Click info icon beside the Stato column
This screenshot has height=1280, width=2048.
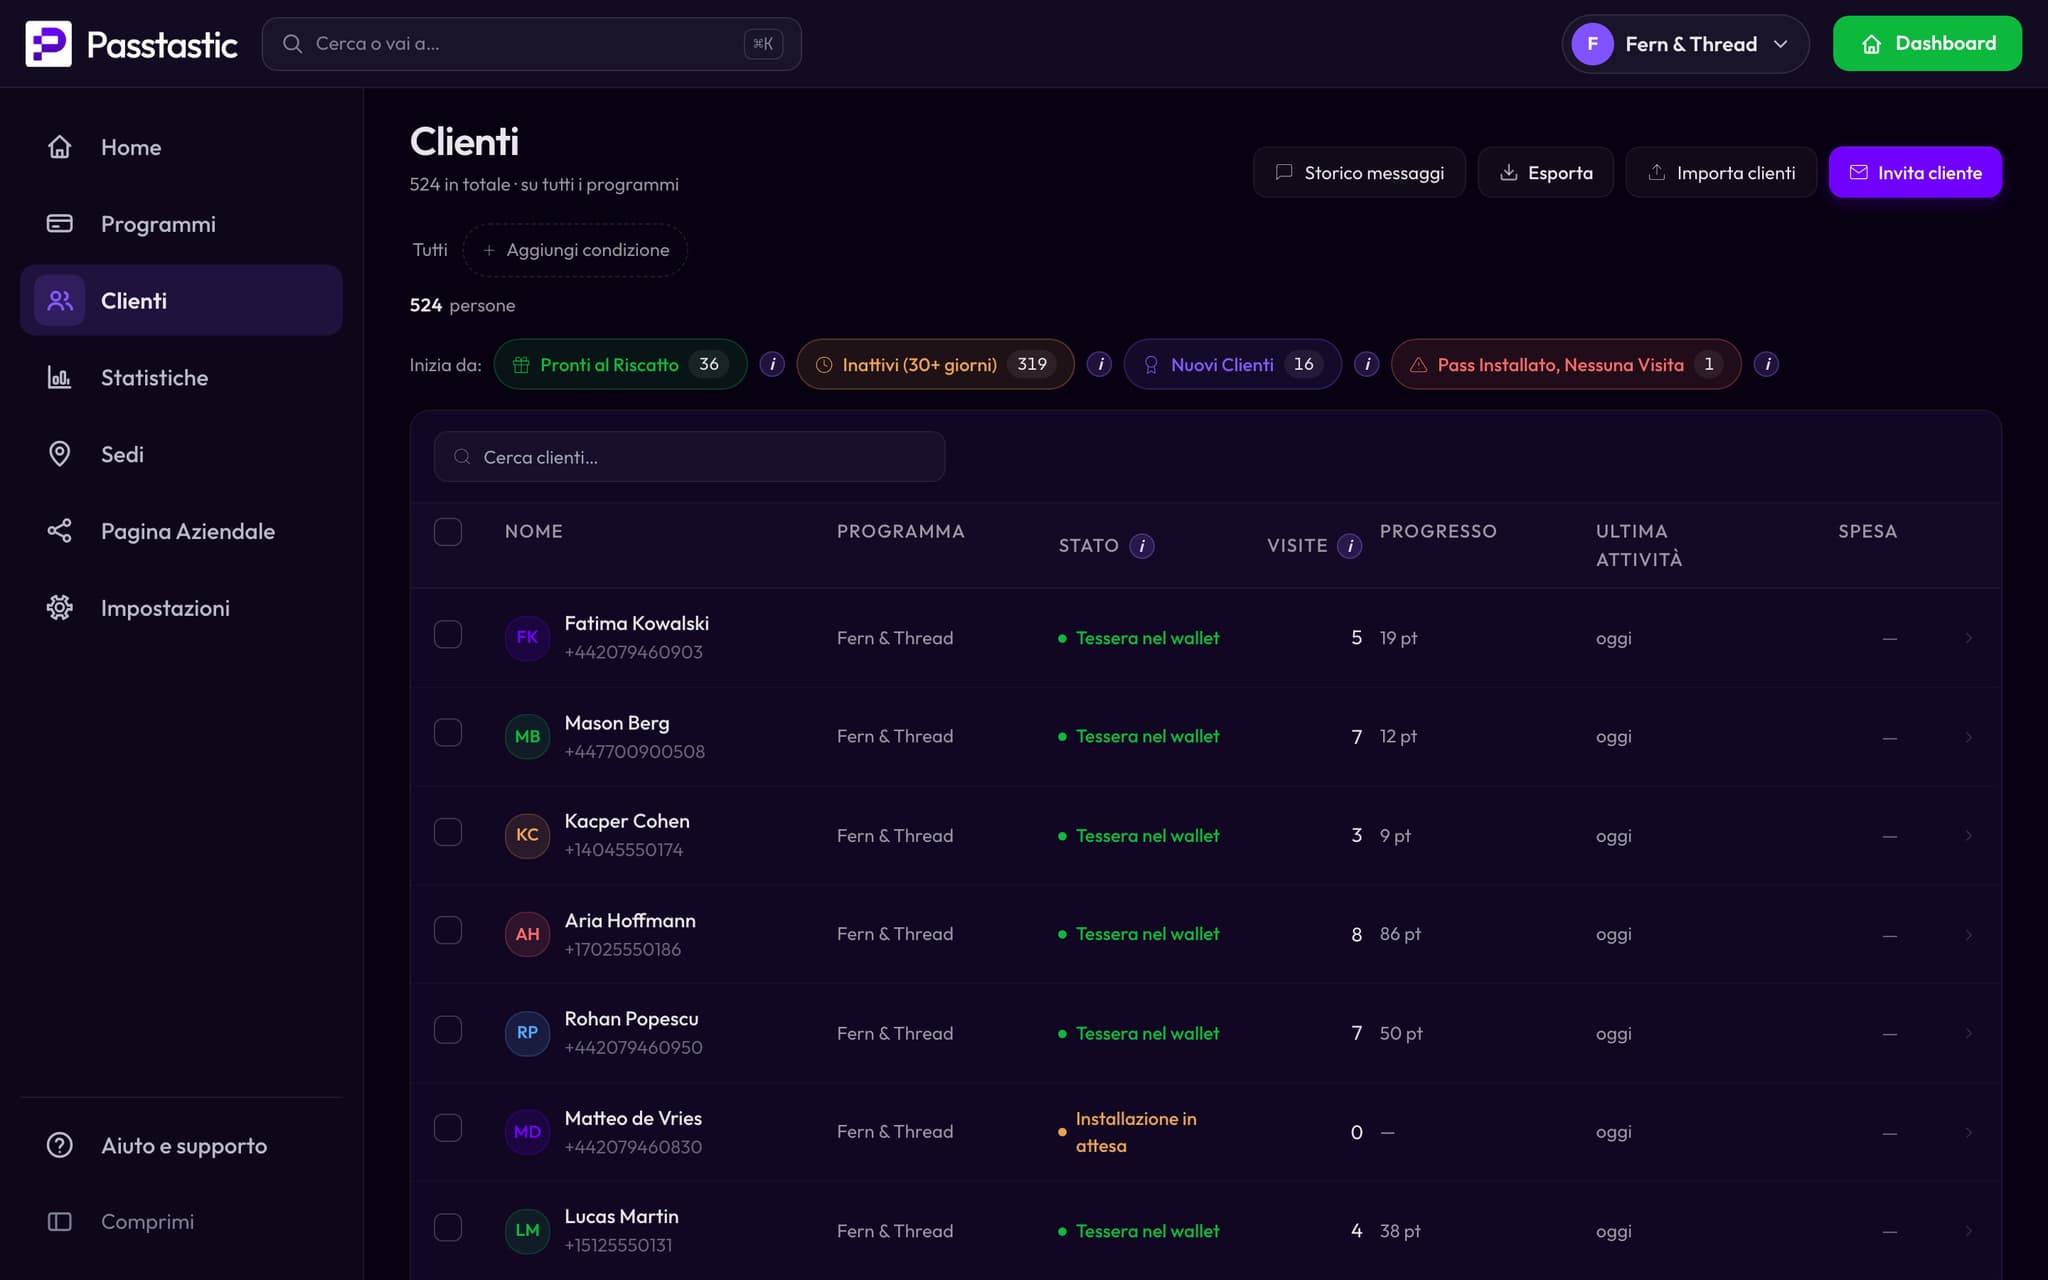[x=1142, y=546]
